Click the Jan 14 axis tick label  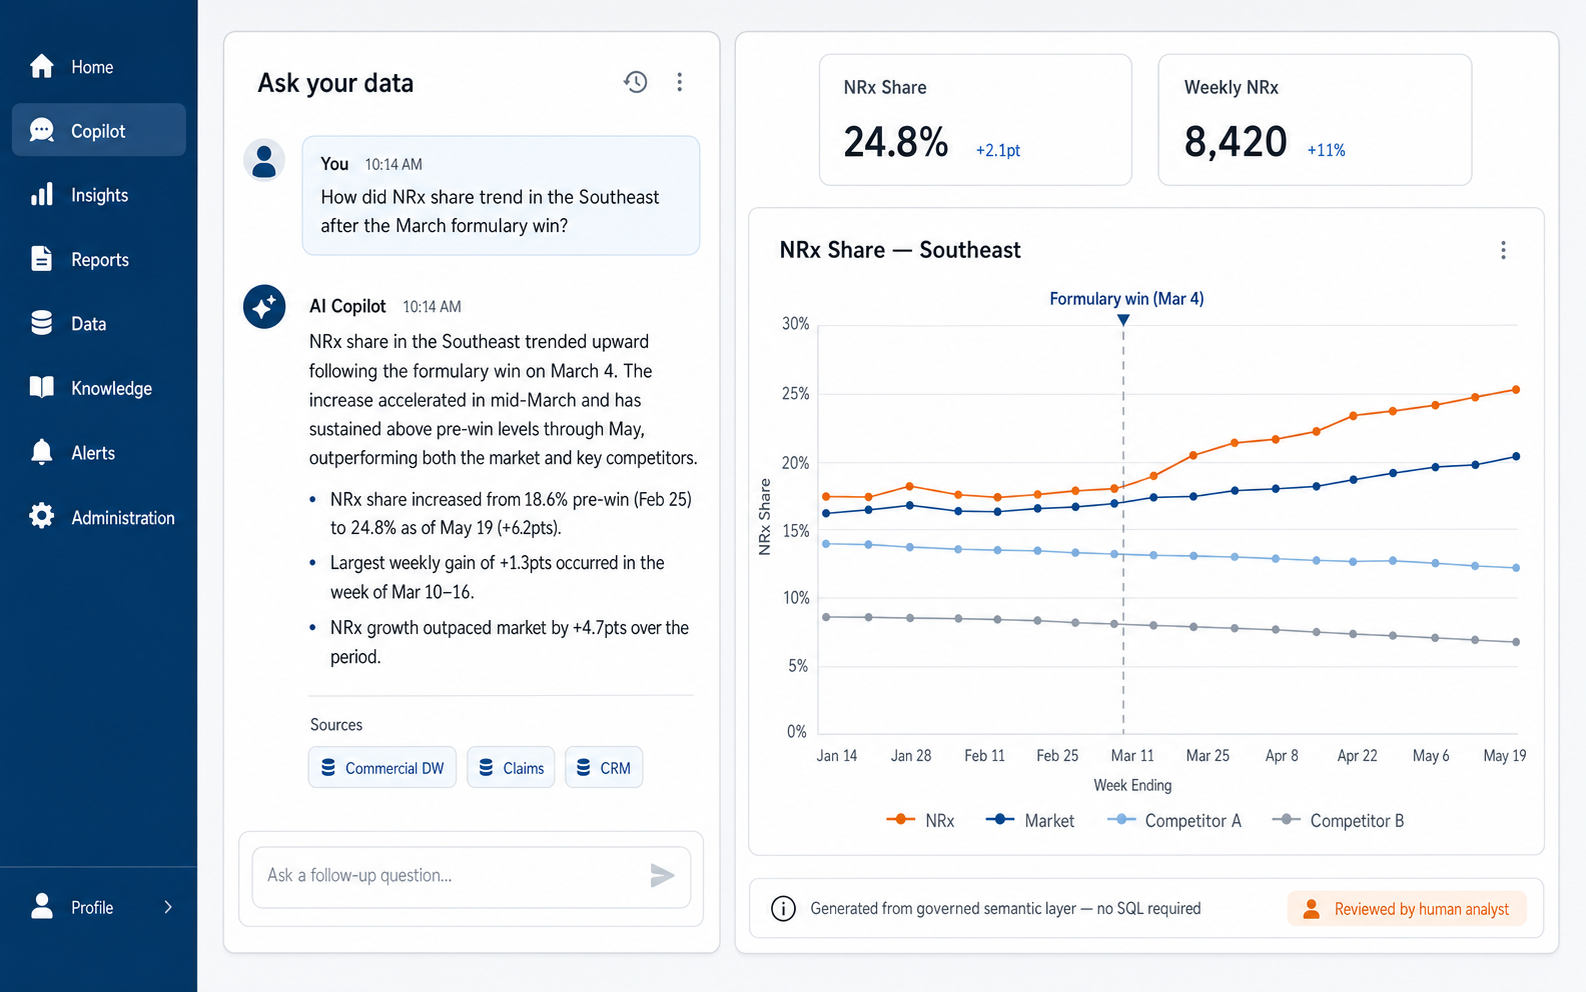(x=837, y=756)
